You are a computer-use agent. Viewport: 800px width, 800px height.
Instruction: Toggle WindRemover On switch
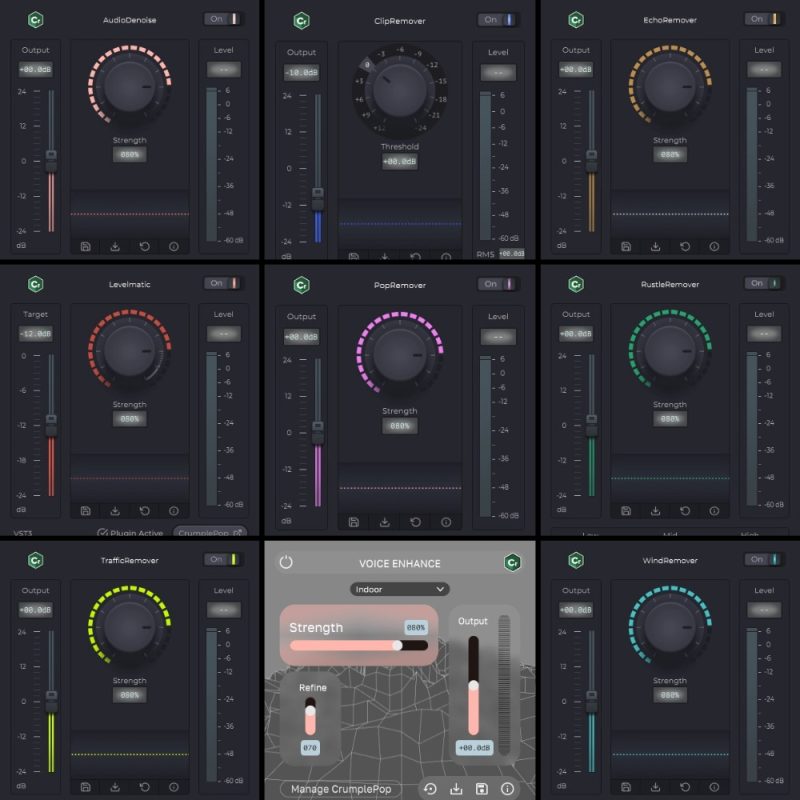[x=764, y=560]
